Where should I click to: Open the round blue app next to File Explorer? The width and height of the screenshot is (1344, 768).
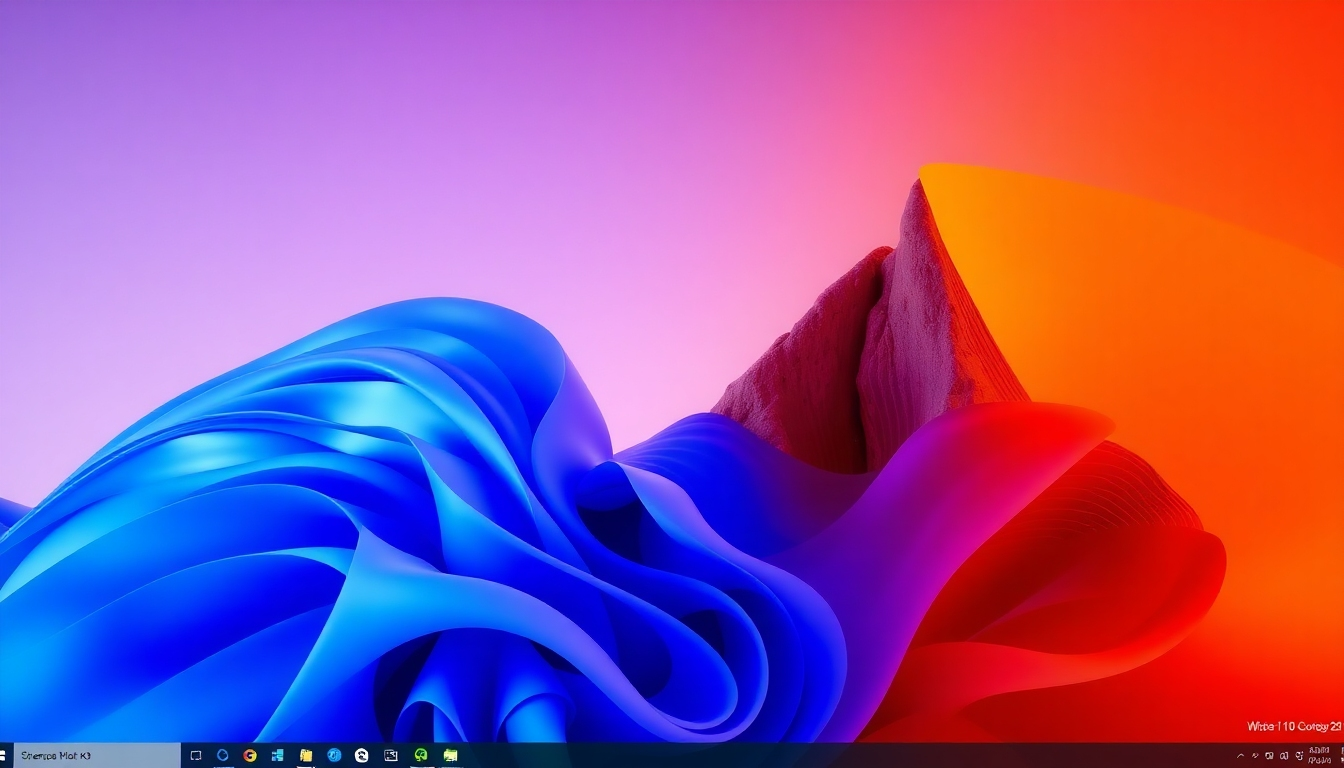pos(334,755)
